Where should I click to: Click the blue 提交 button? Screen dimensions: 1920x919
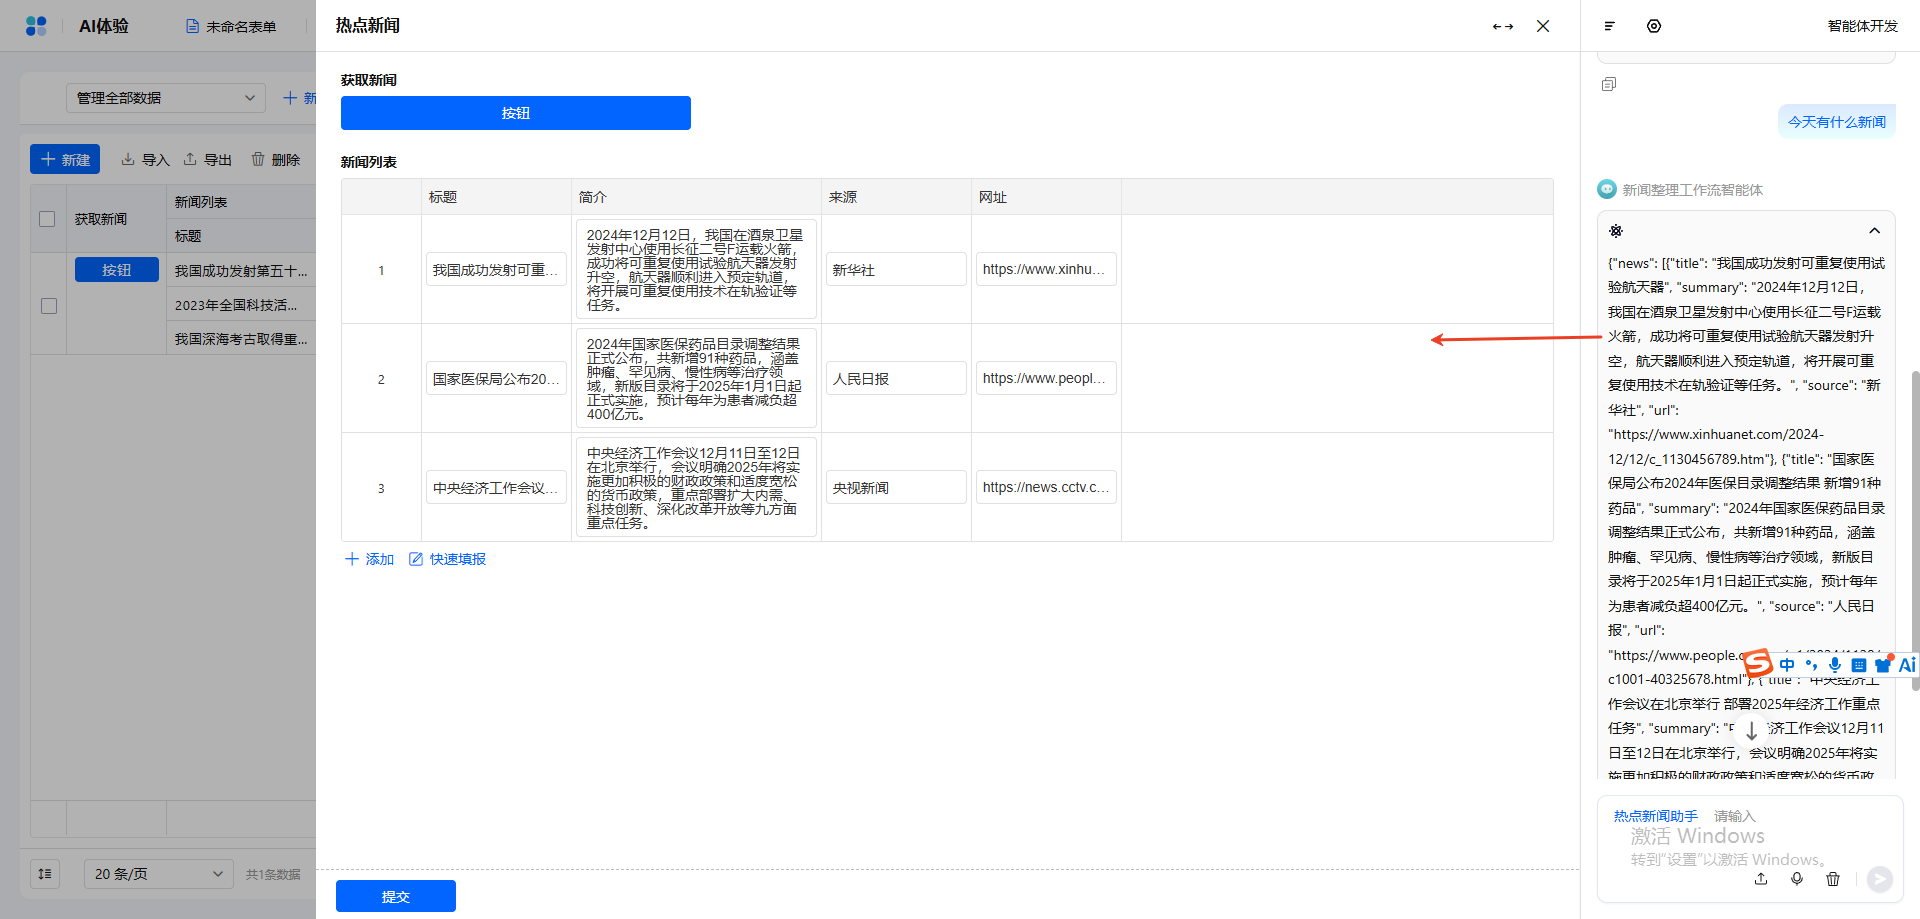(396, 896)
